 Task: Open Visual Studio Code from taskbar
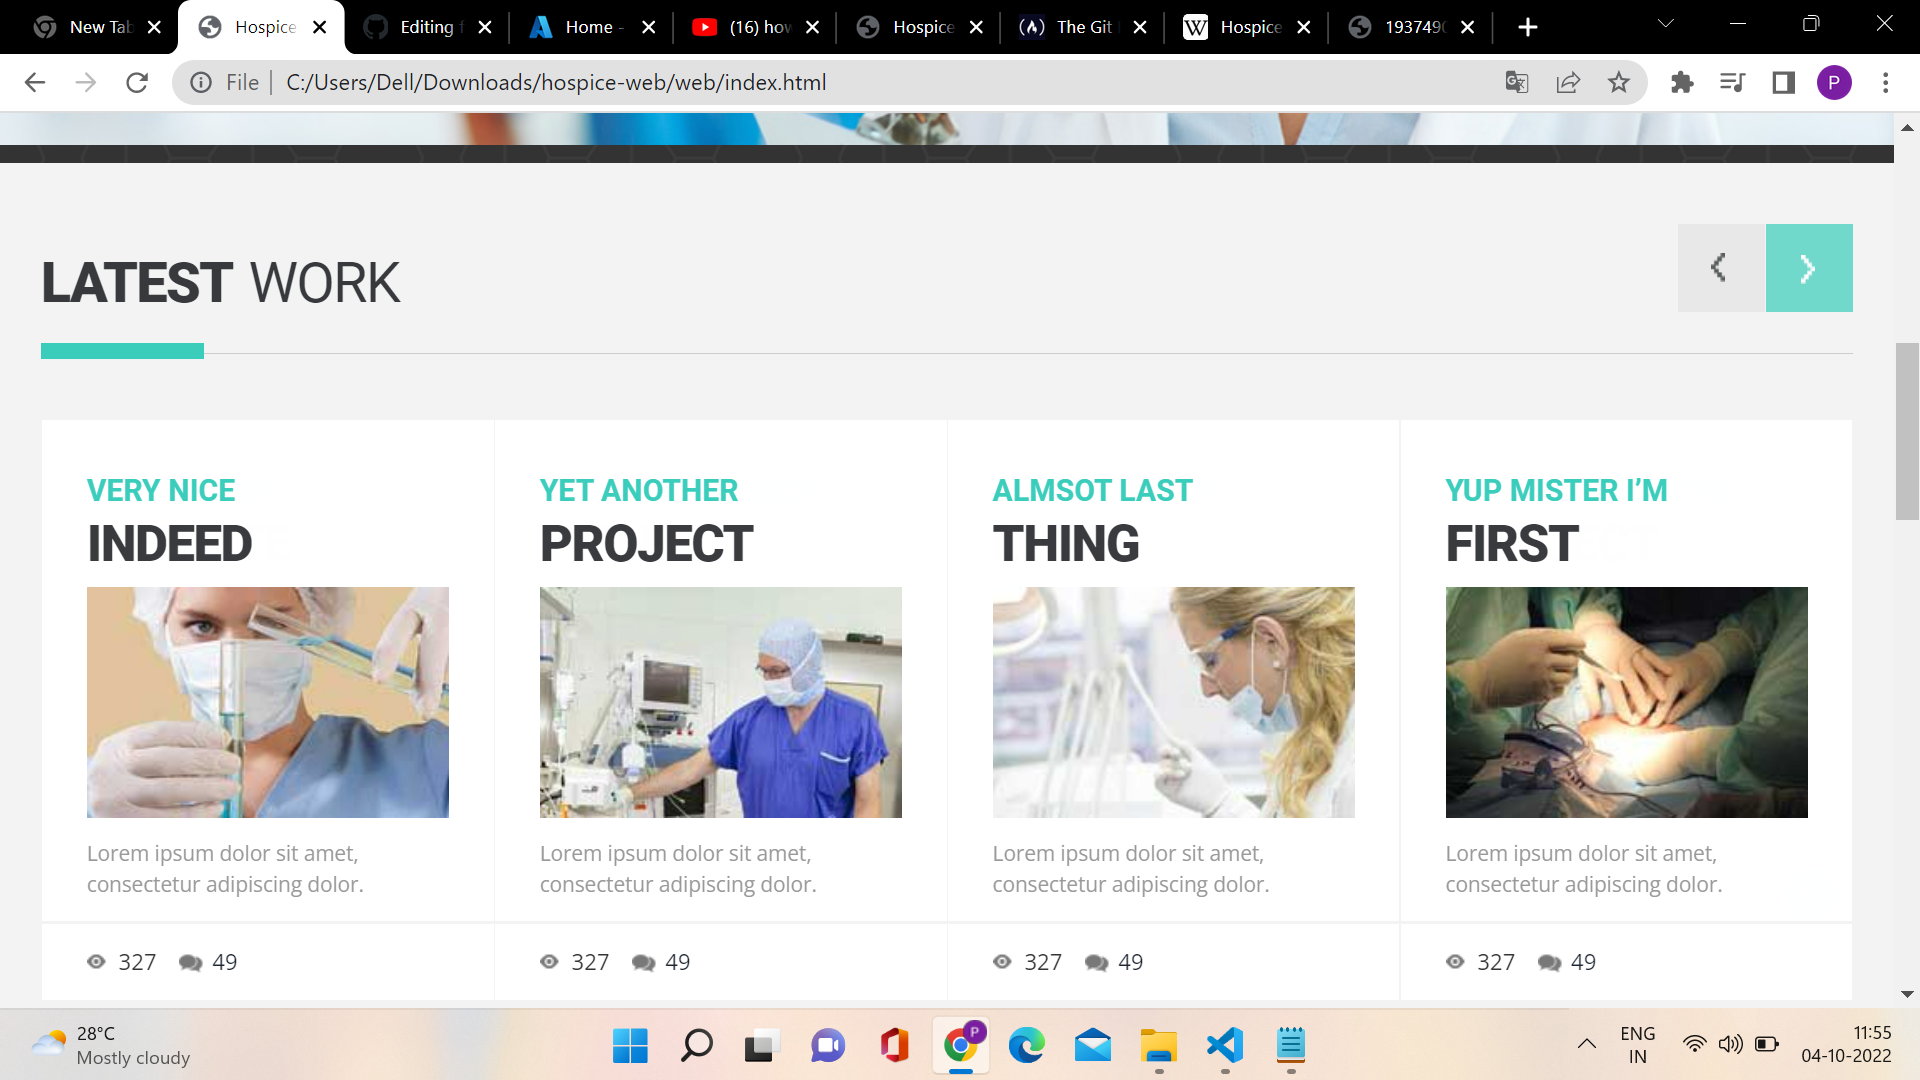[1225, 1046]
